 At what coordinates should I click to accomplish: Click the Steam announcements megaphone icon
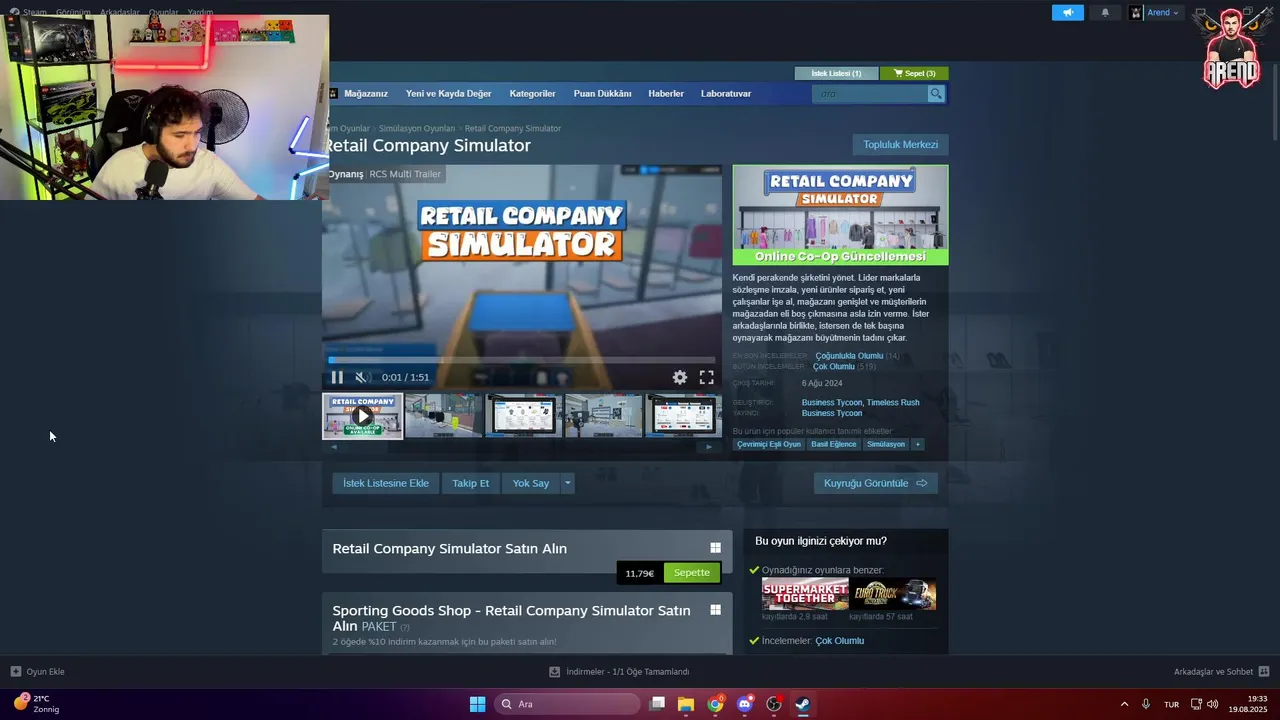click(1068, 12)
